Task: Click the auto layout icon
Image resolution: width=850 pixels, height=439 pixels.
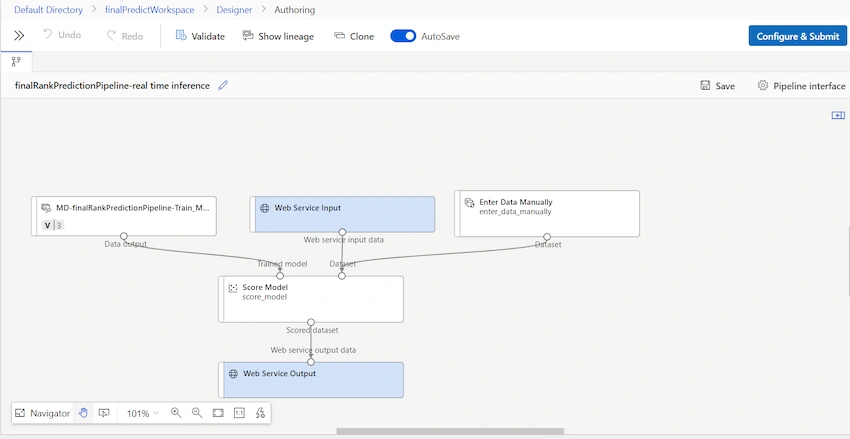Action: point(260,413)
